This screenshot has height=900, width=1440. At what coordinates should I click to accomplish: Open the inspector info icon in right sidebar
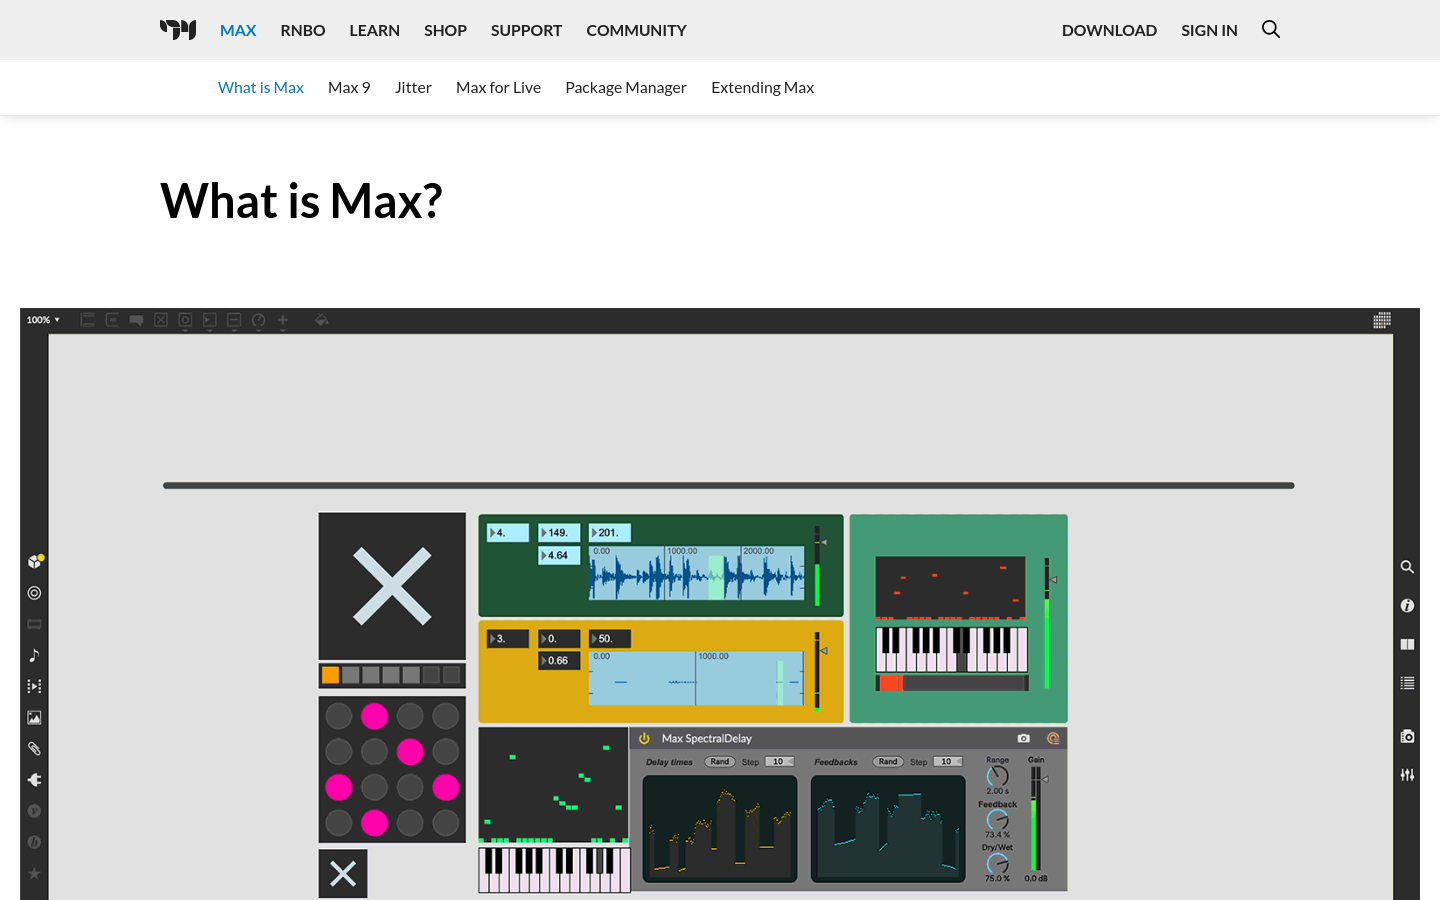click(x=1407, y=605)
